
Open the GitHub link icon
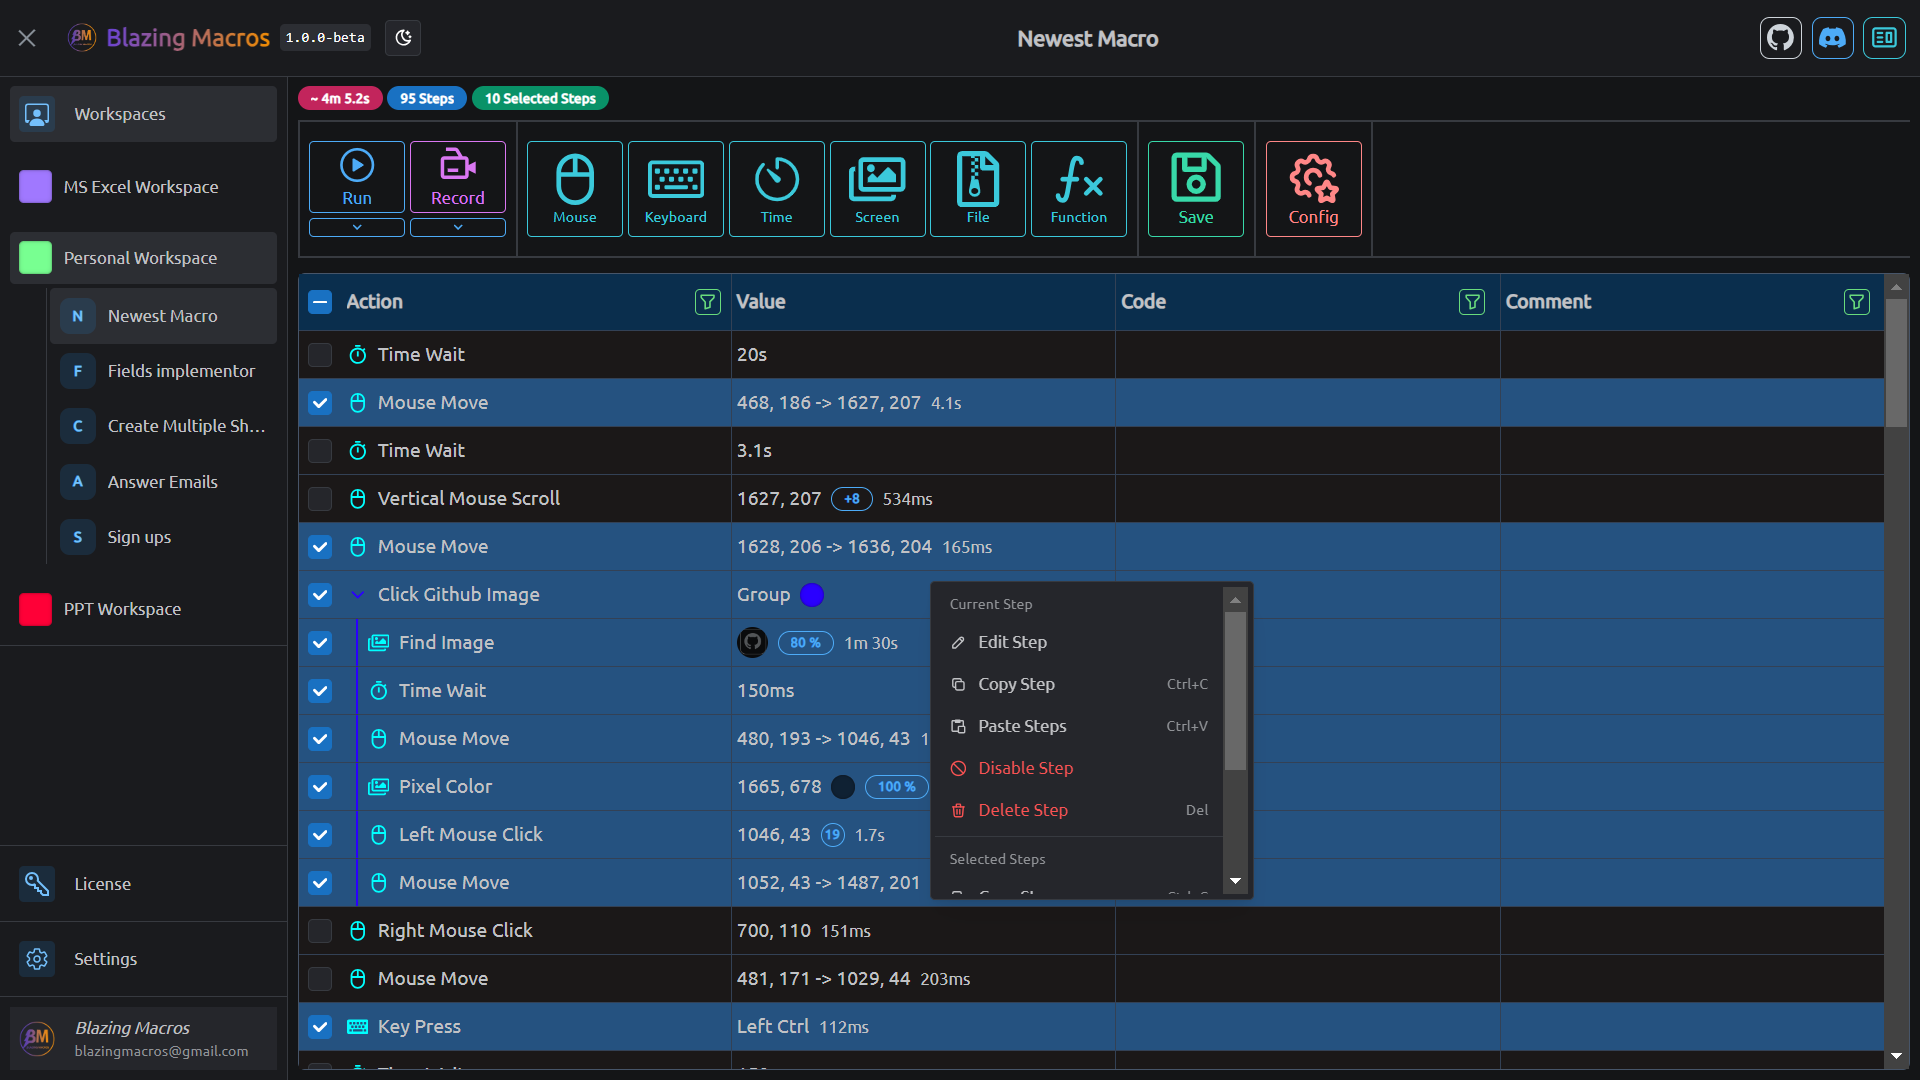(1780, 38)
